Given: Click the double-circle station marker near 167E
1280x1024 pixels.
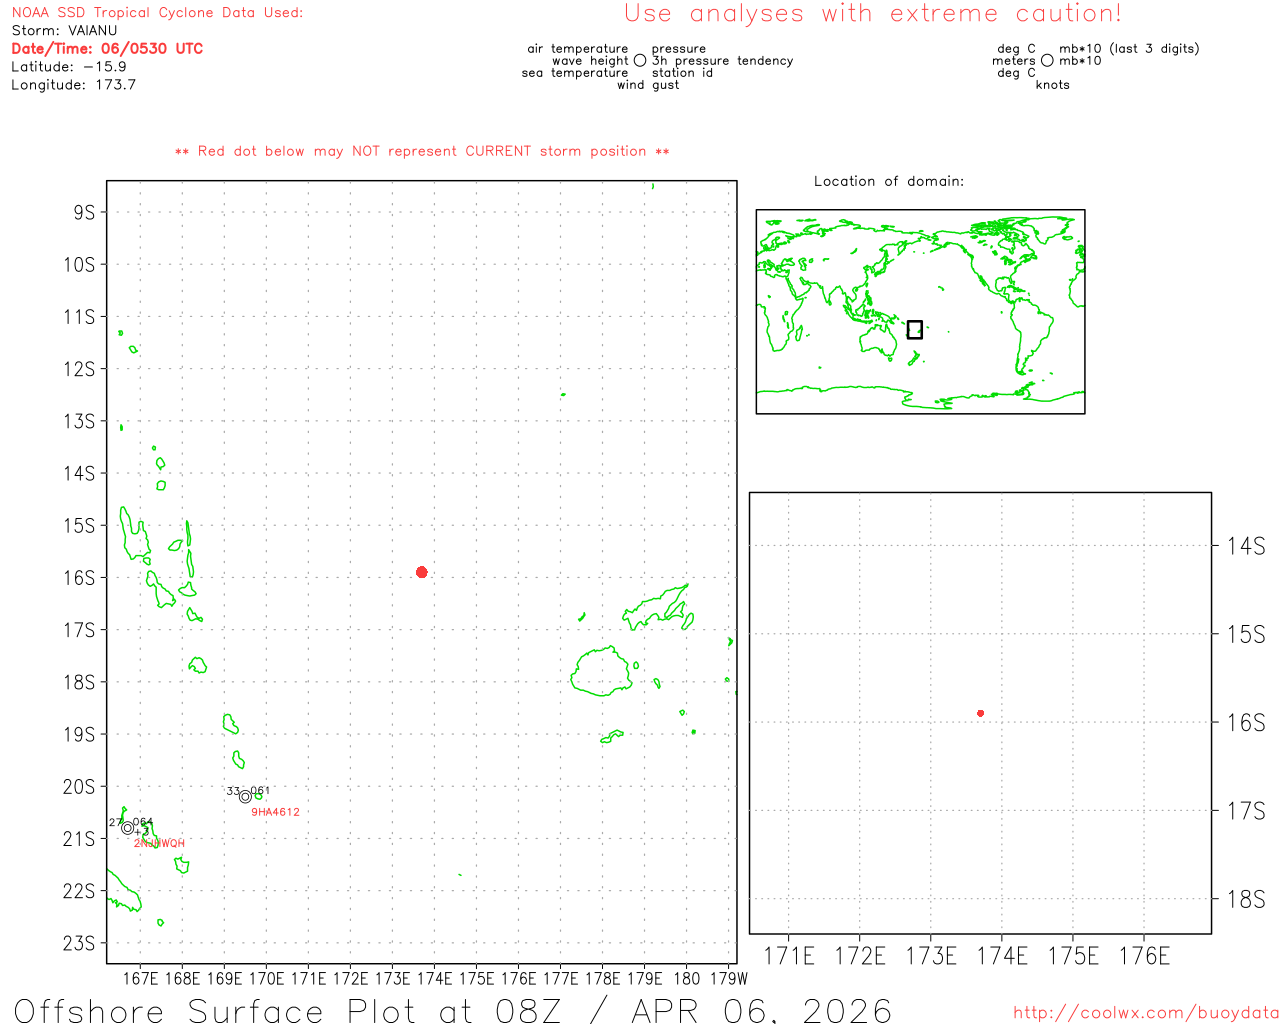Looking at the screenshot, I should pyautogui.click(x=127, y=828).
